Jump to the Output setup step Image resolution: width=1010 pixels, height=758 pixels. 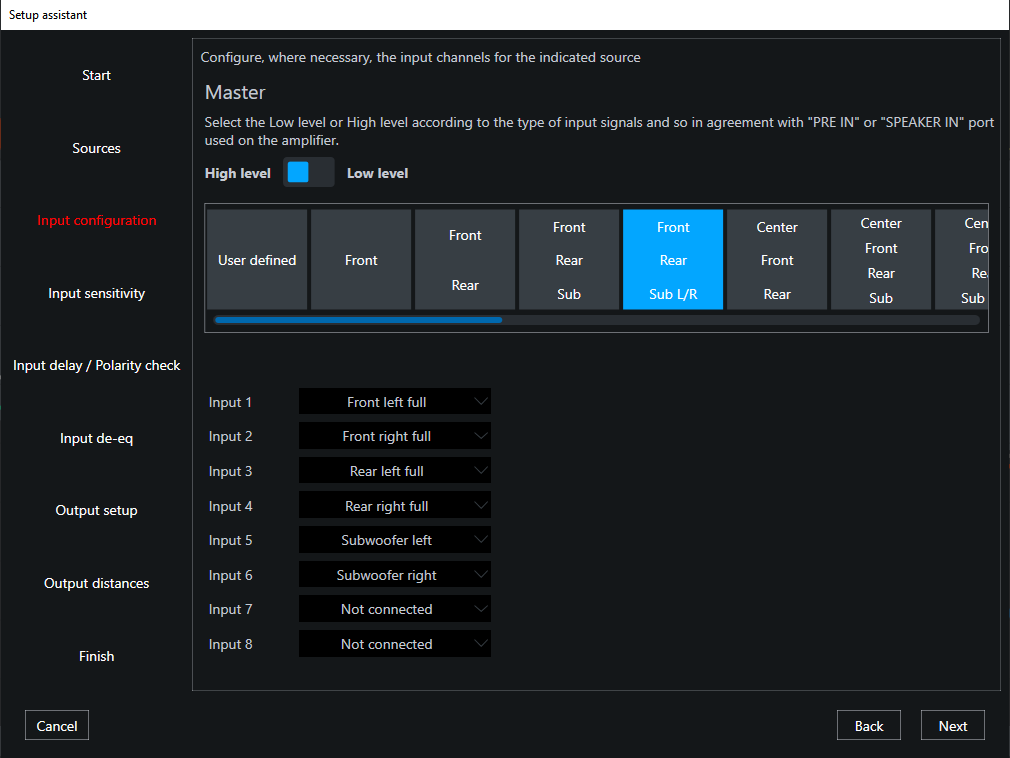(x=96, y=510)
